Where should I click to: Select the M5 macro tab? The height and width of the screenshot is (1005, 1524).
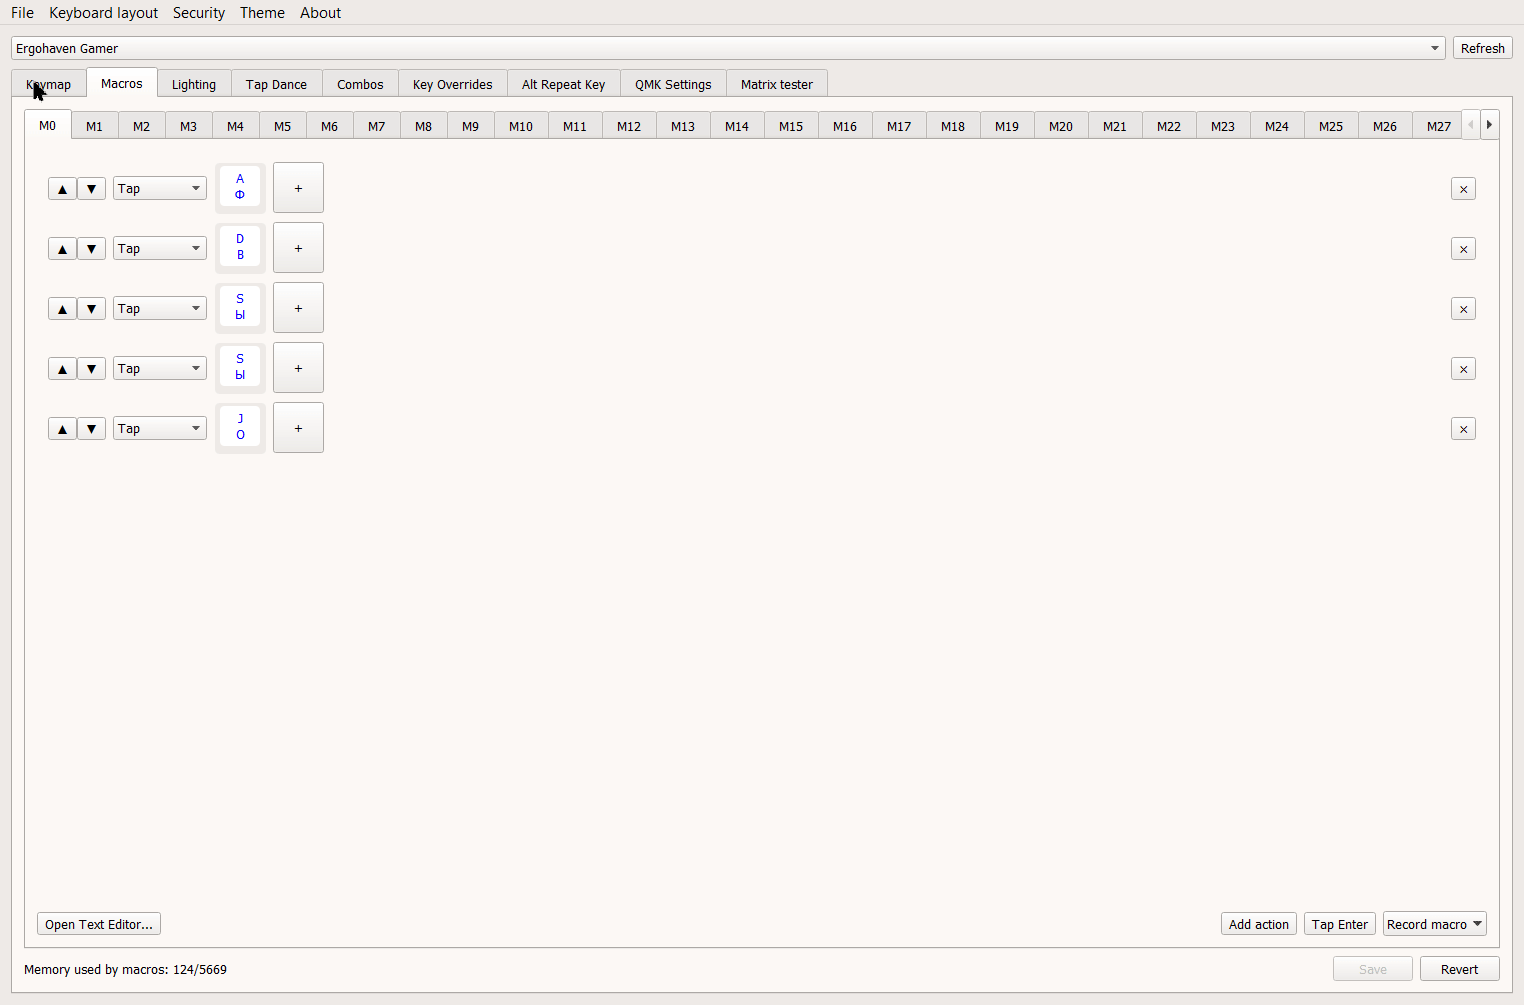click(x=282, y=126)
